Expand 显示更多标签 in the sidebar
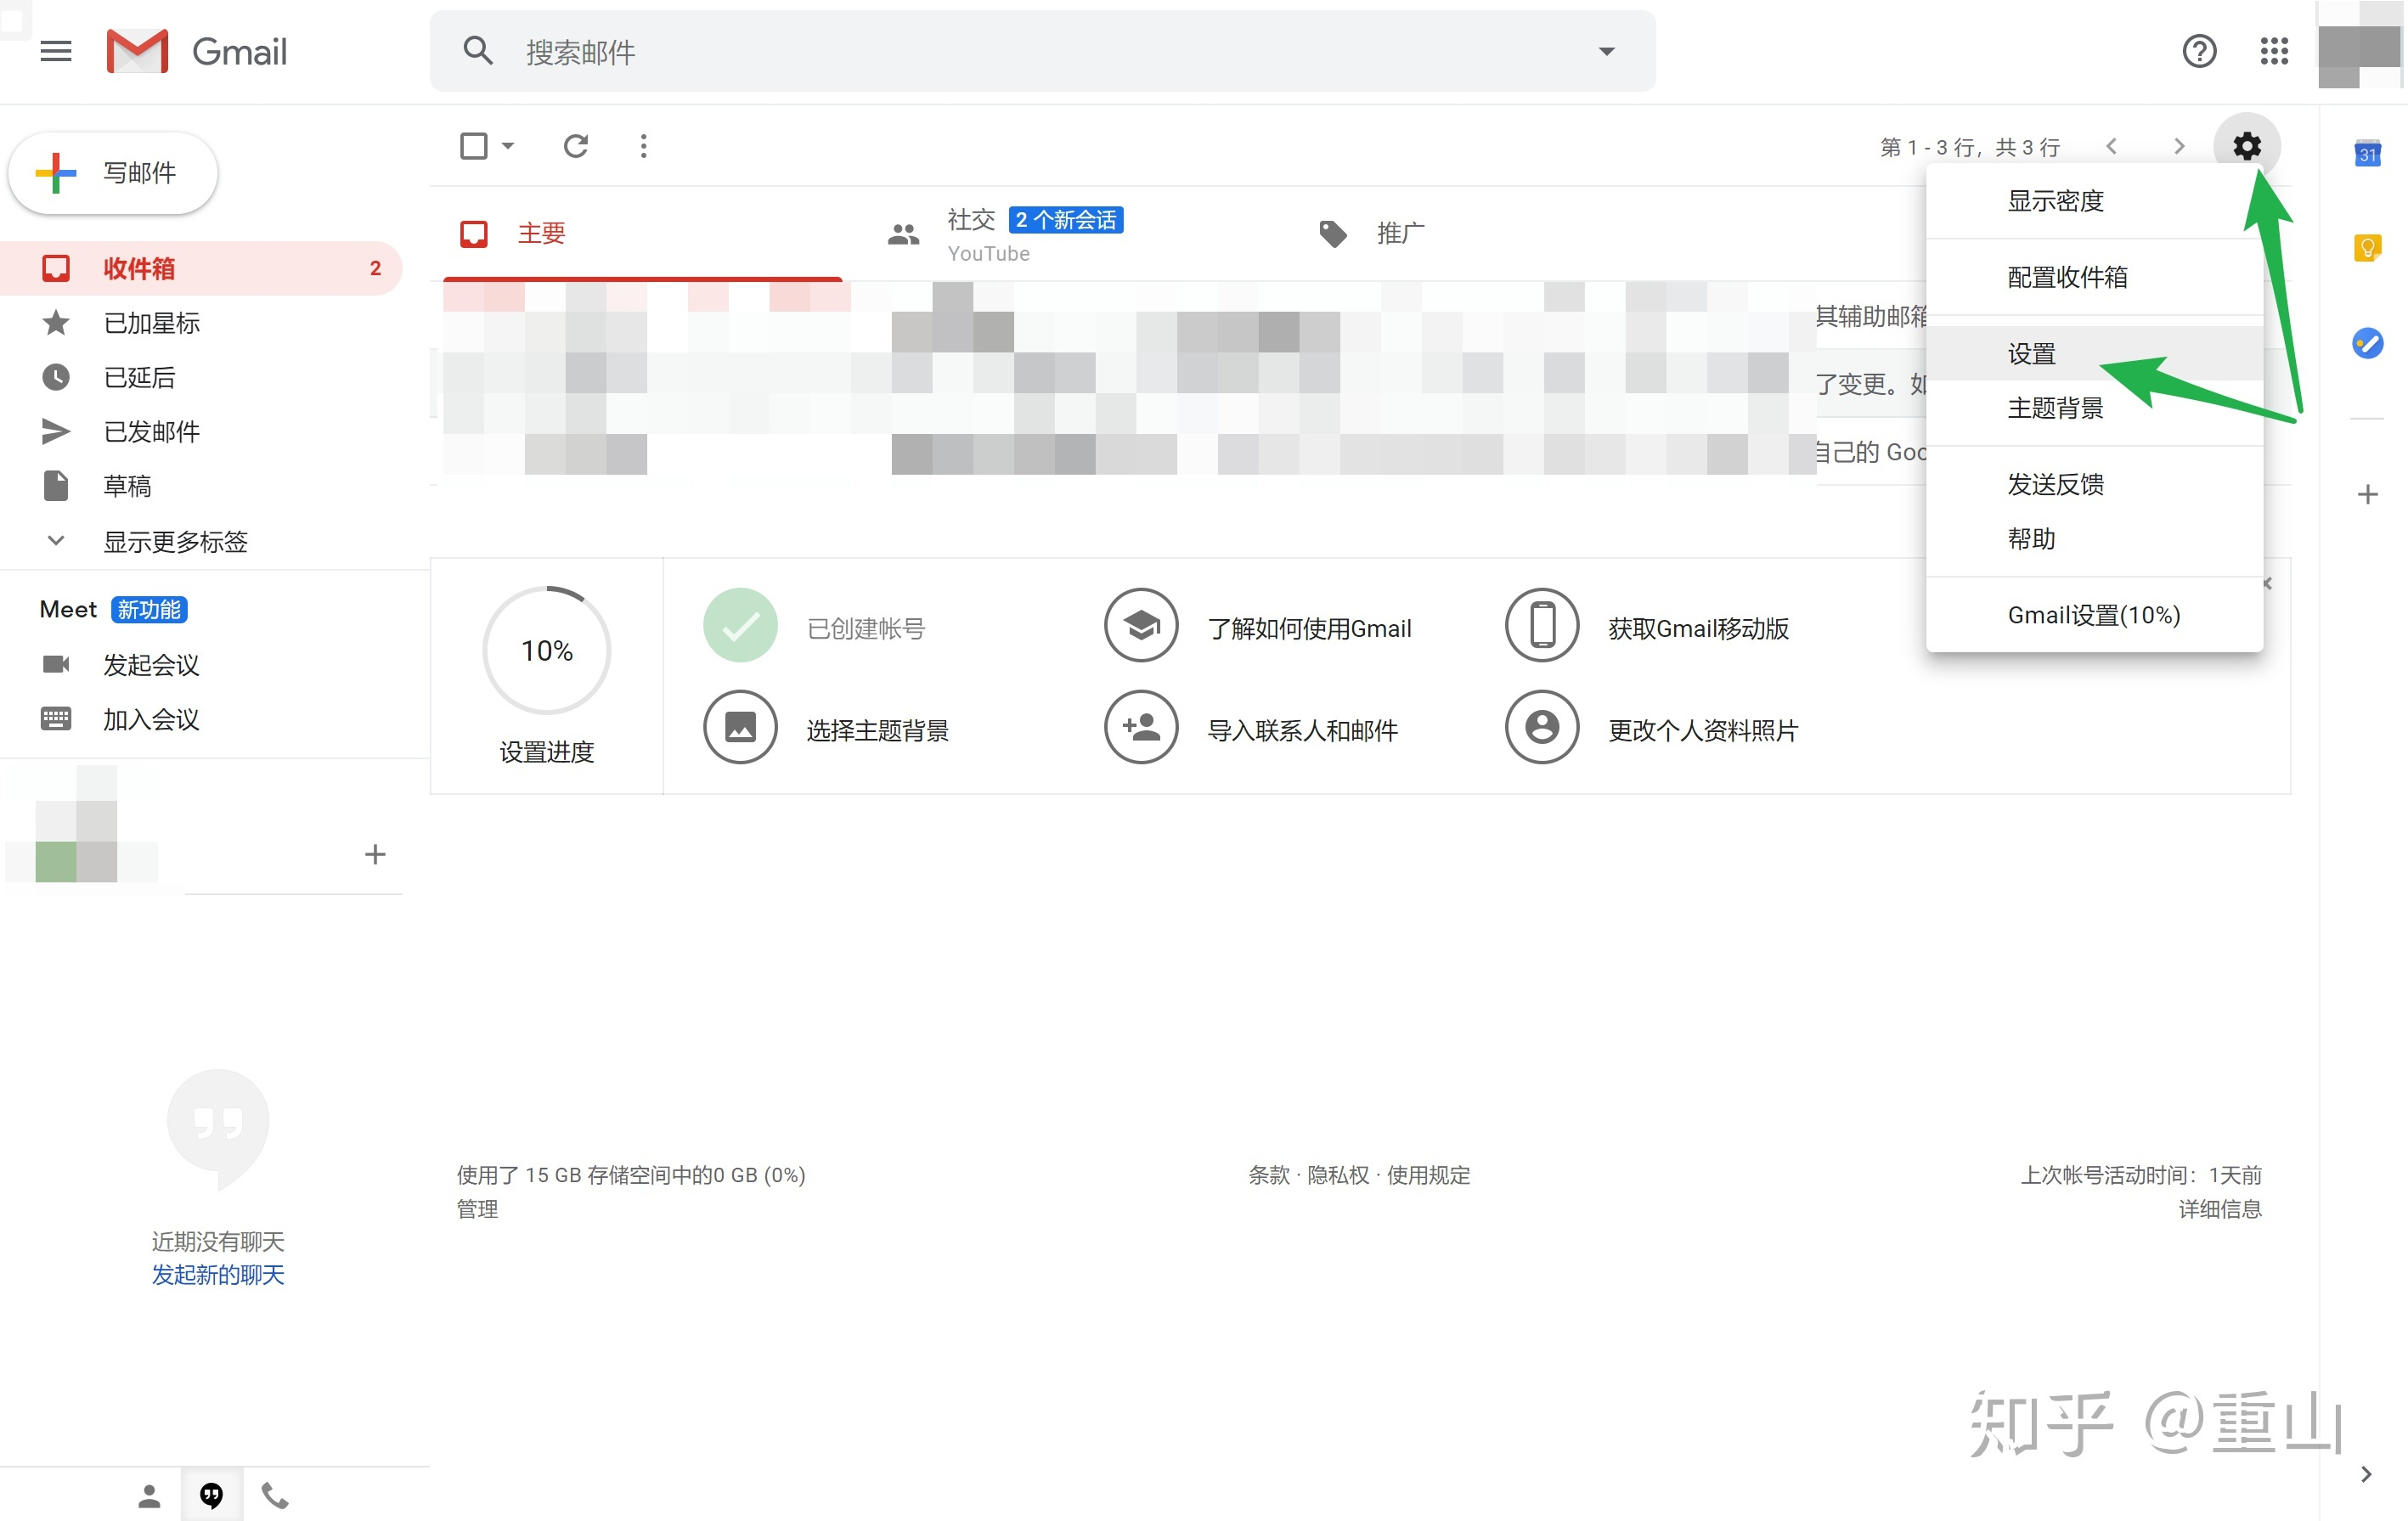2408x1521 pixels. 175,541
